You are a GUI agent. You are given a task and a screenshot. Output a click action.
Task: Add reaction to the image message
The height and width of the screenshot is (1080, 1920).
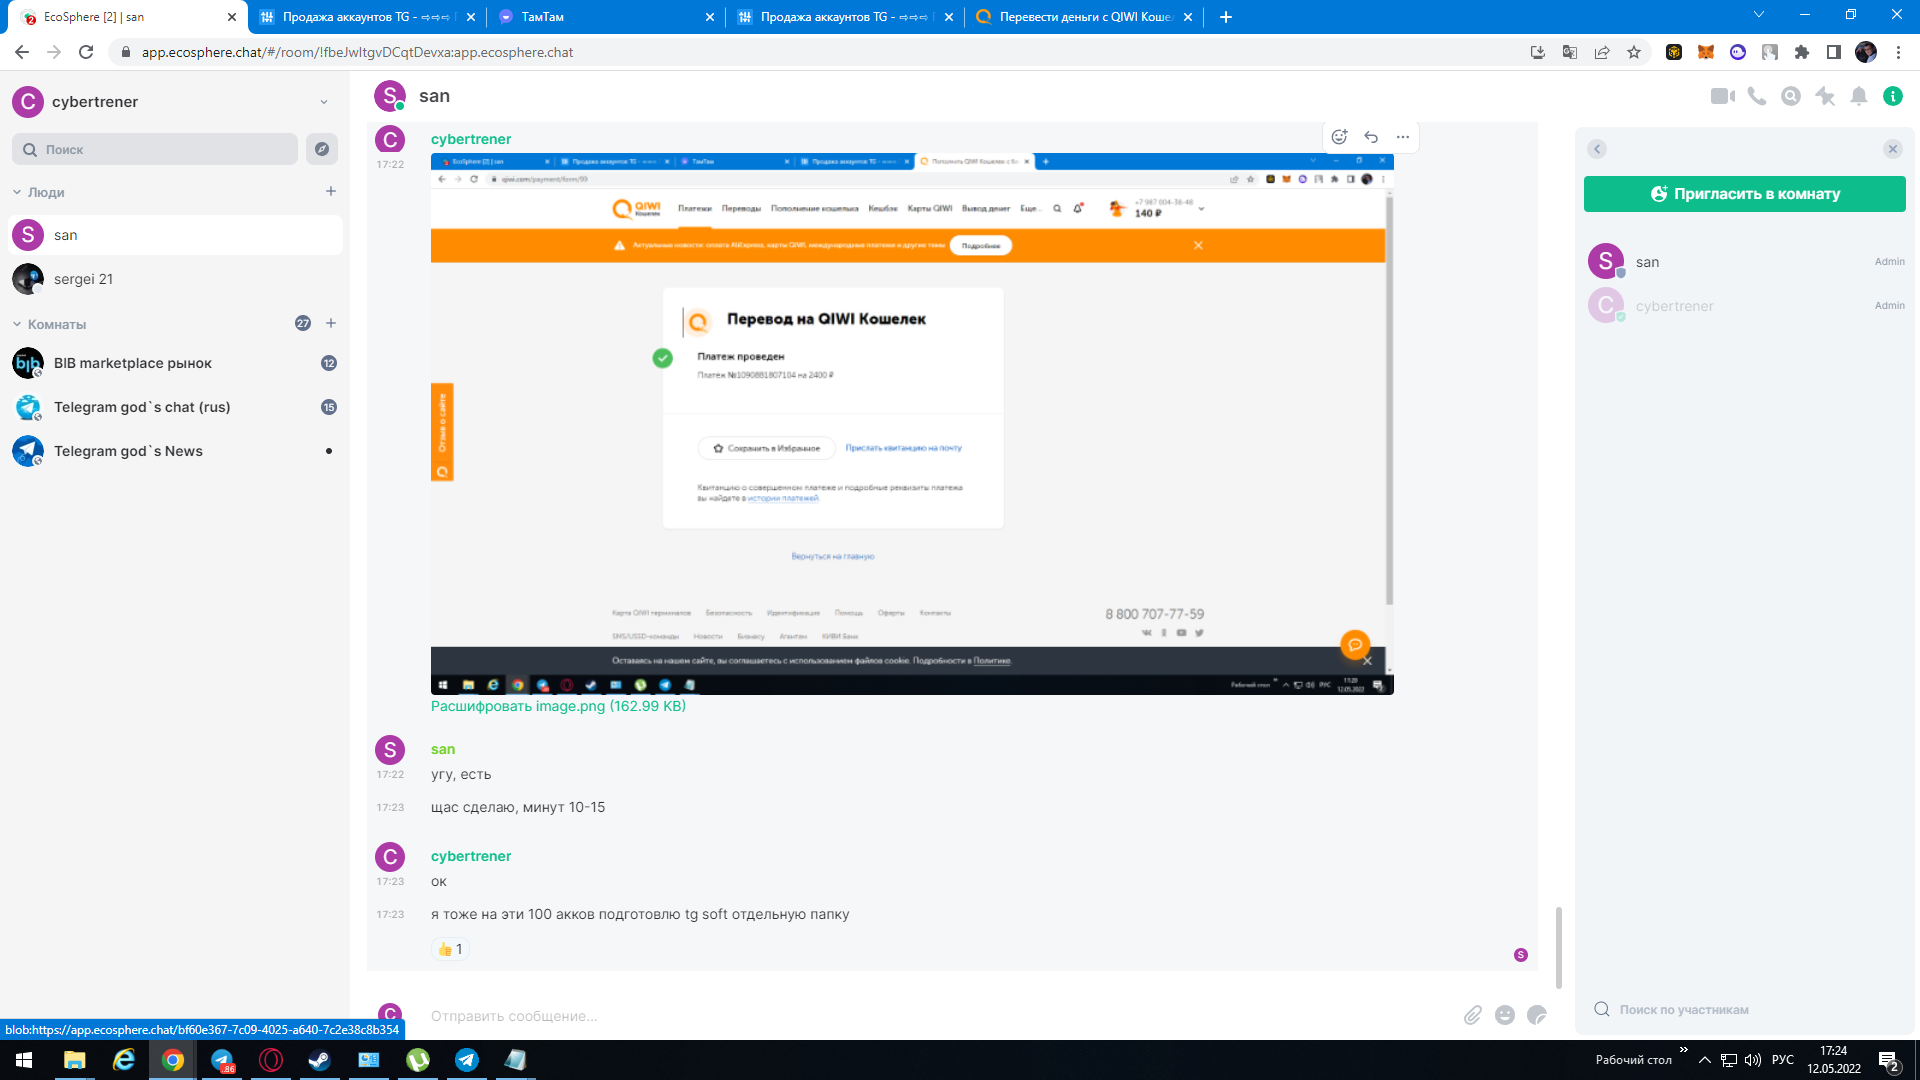[x=1339, y=137]
